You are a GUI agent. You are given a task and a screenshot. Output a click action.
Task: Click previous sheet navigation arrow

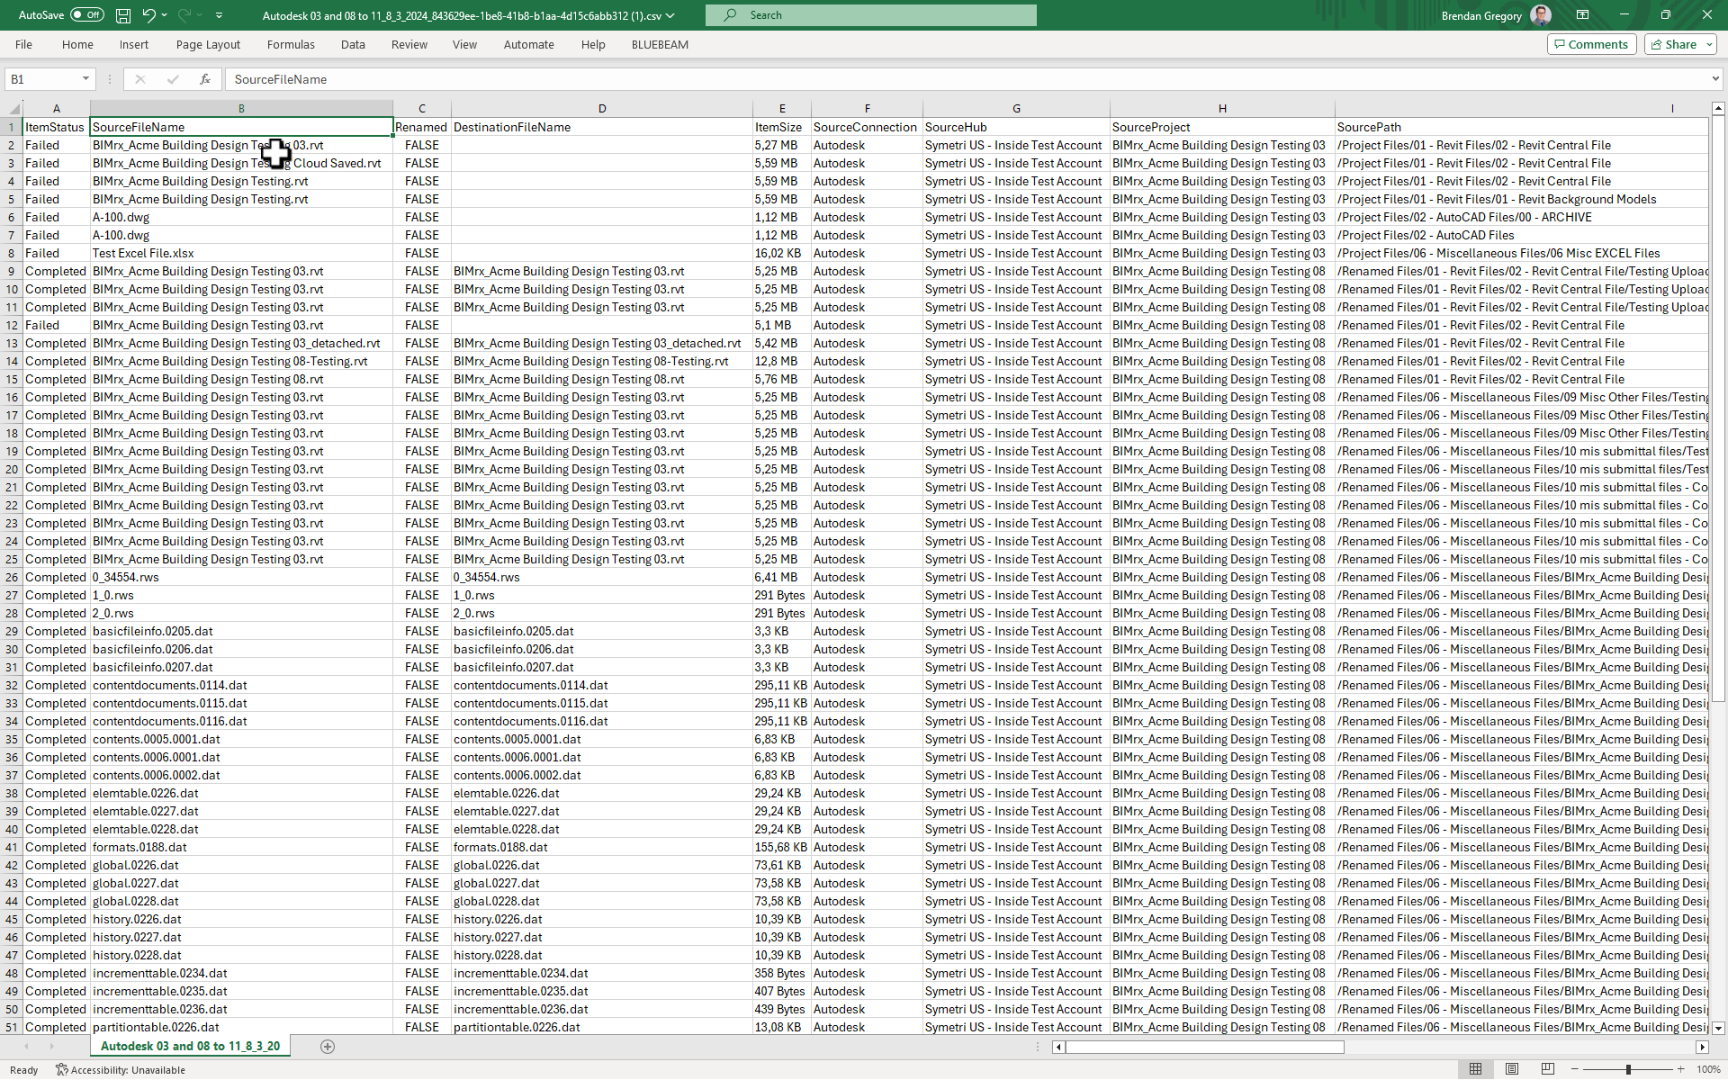pos(26,1047)
